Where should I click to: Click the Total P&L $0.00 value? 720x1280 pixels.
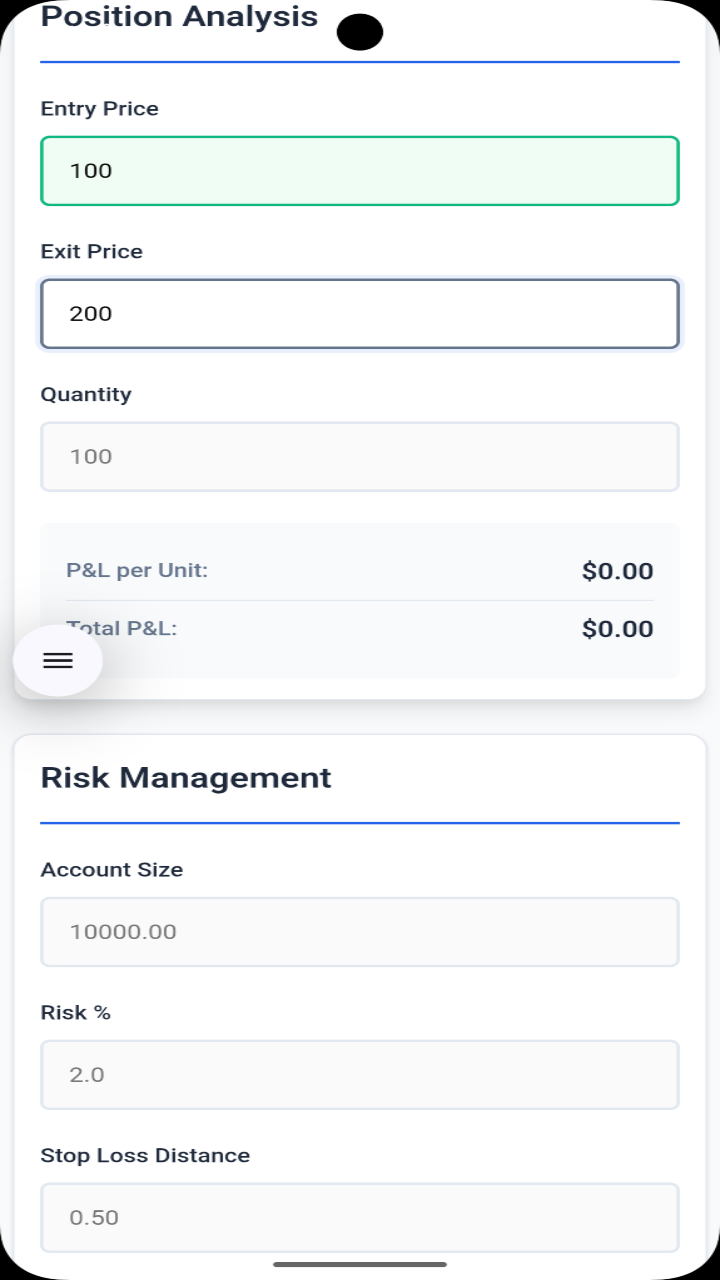point(618,629)
